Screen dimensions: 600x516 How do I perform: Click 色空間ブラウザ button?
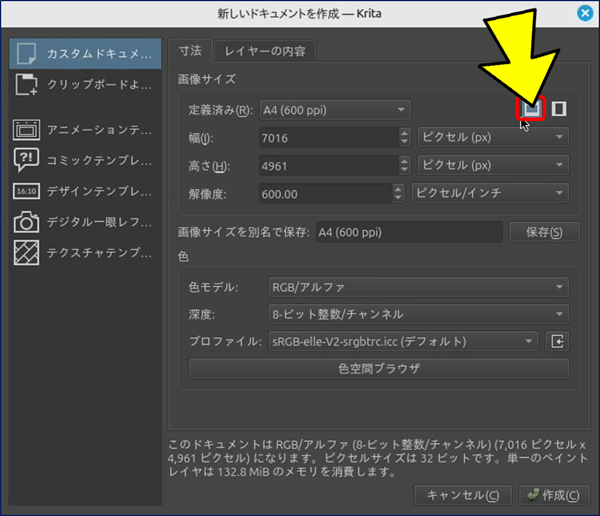click(378, 369)
